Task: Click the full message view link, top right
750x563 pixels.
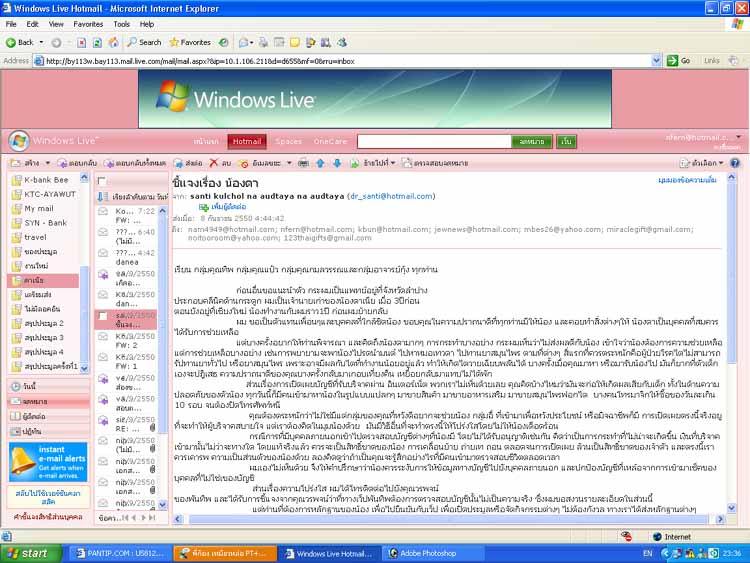Action: pos(687,180)
